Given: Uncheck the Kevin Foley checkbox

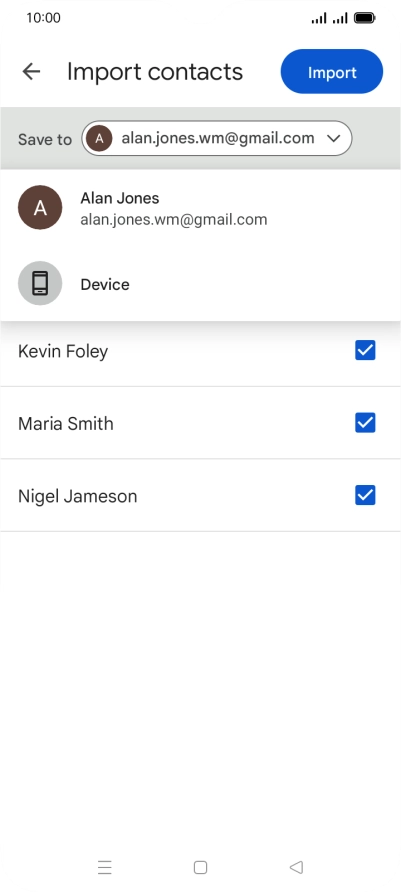Looking at the screenshot, I should (365, 350).
